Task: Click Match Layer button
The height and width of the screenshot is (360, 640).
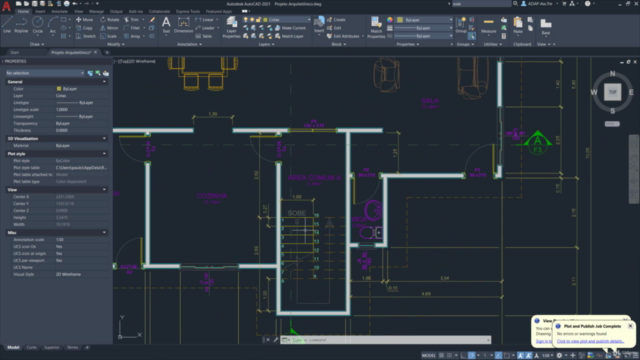Action: (x=289, y=36)
